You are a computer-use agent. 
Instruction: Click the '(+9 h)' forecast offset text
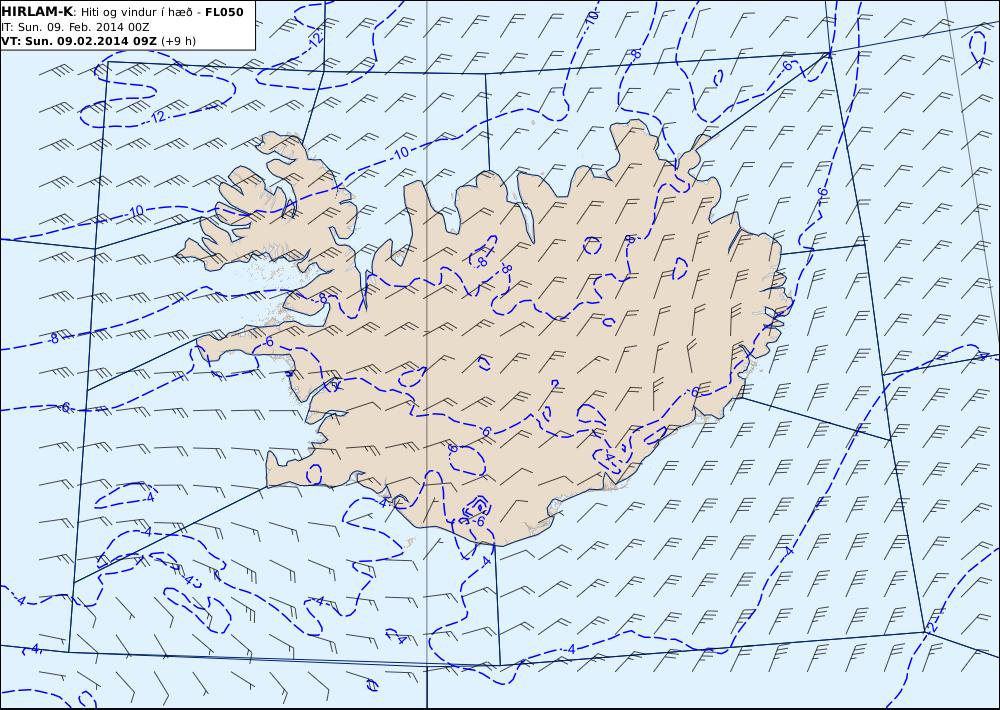click(179, 41)
